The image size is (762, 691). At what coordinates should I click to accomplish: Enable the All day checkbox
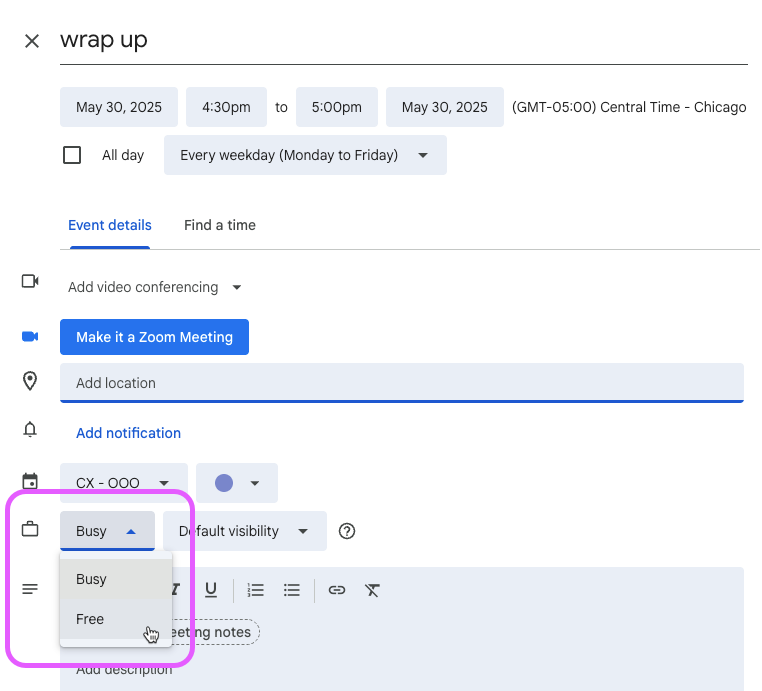(x=72, y=155)
